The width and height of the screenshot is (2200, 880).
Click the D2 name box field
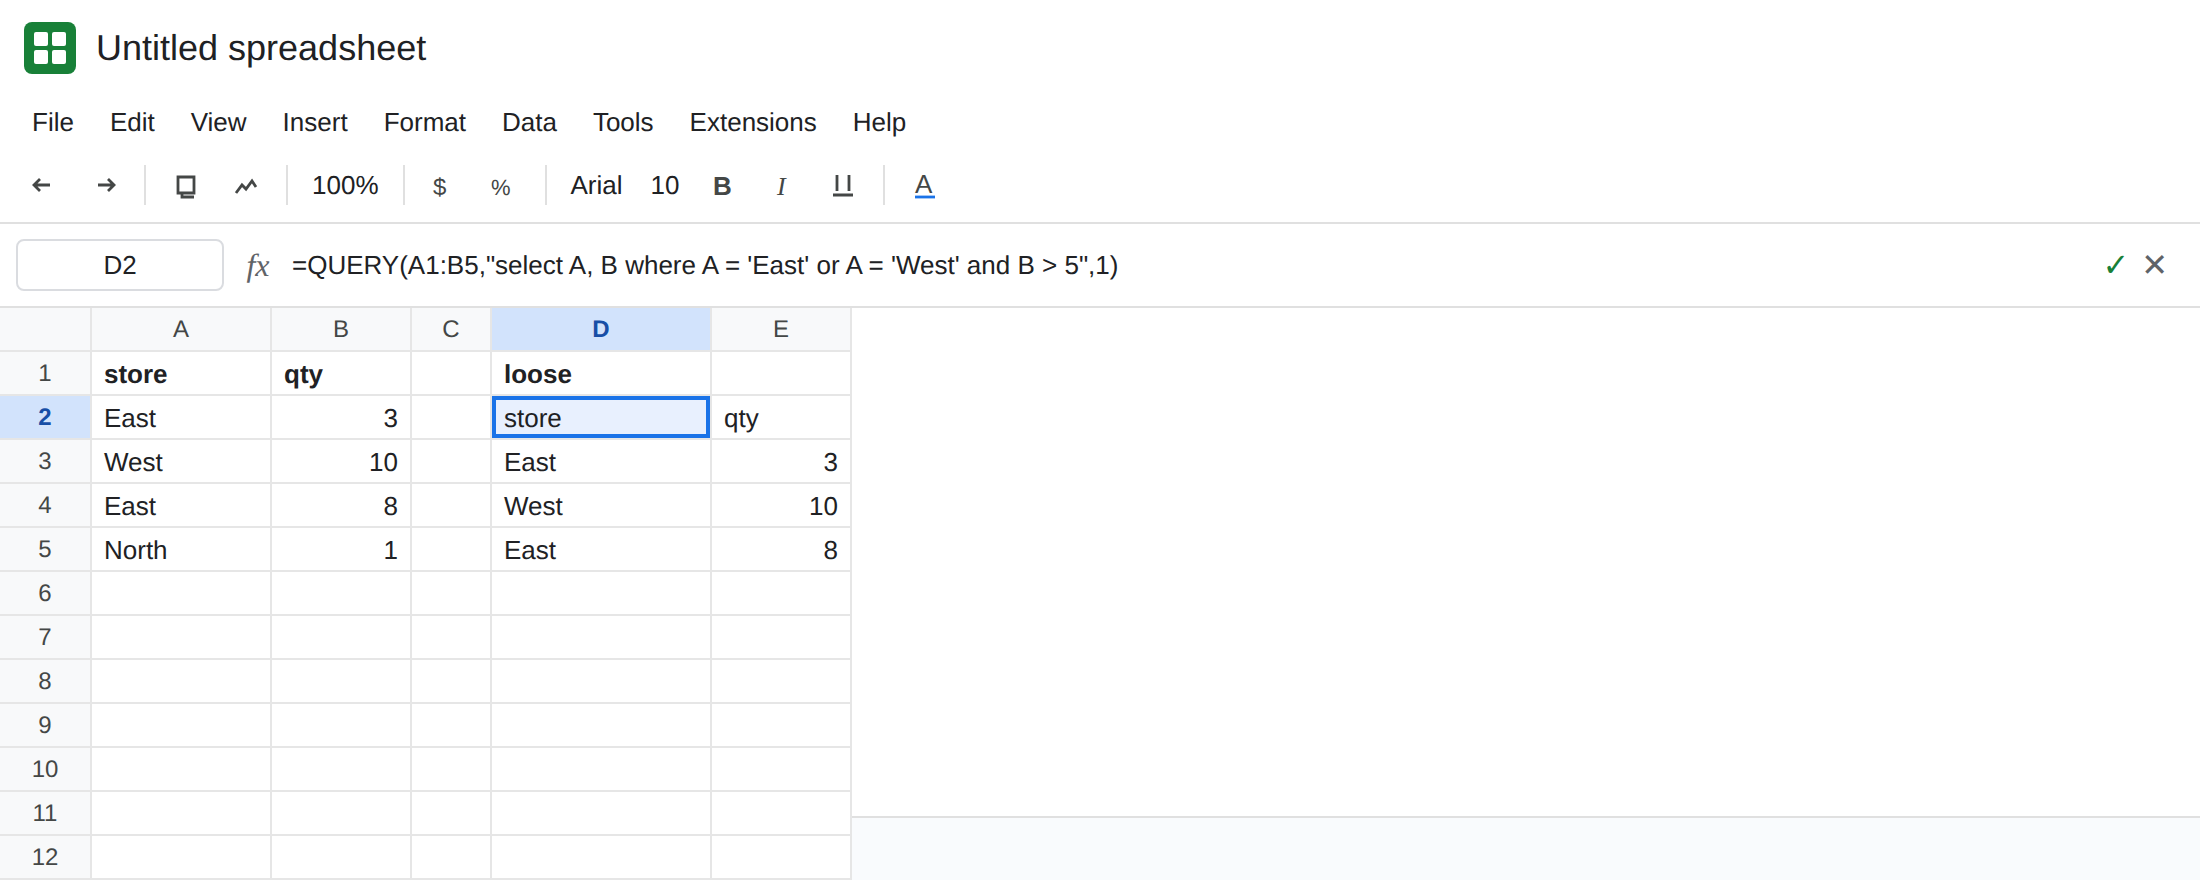pyautogui.click(x=120, y=265)
